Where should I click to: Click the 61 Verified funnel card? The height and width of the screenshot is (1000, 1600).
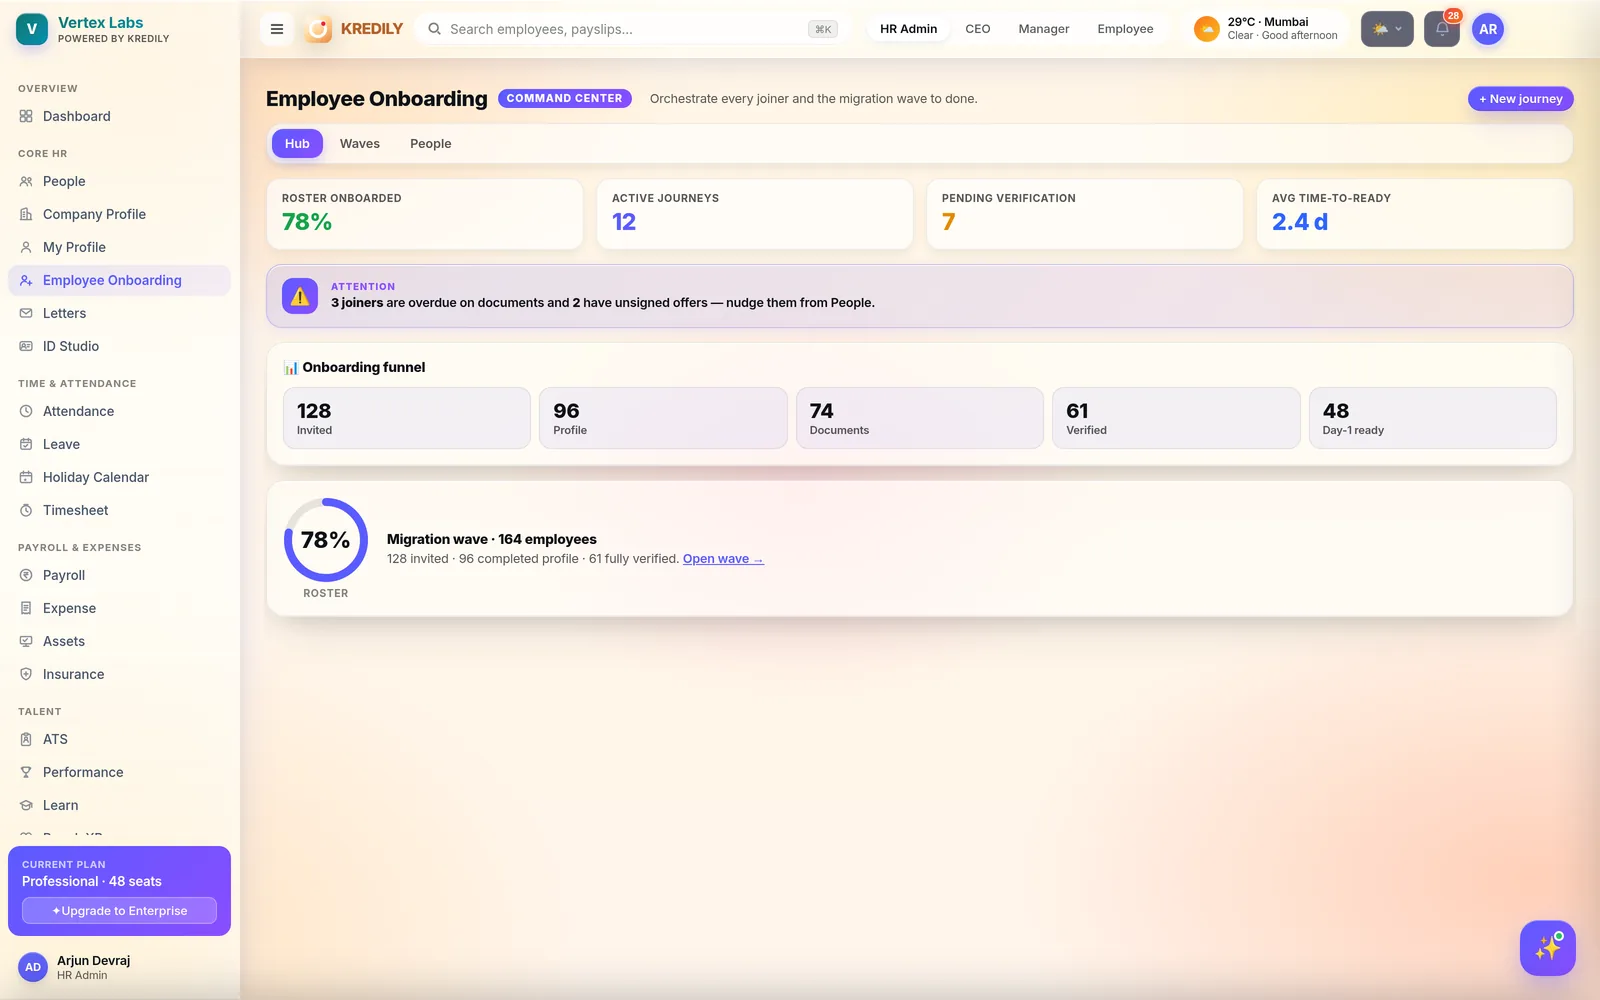1176,418
